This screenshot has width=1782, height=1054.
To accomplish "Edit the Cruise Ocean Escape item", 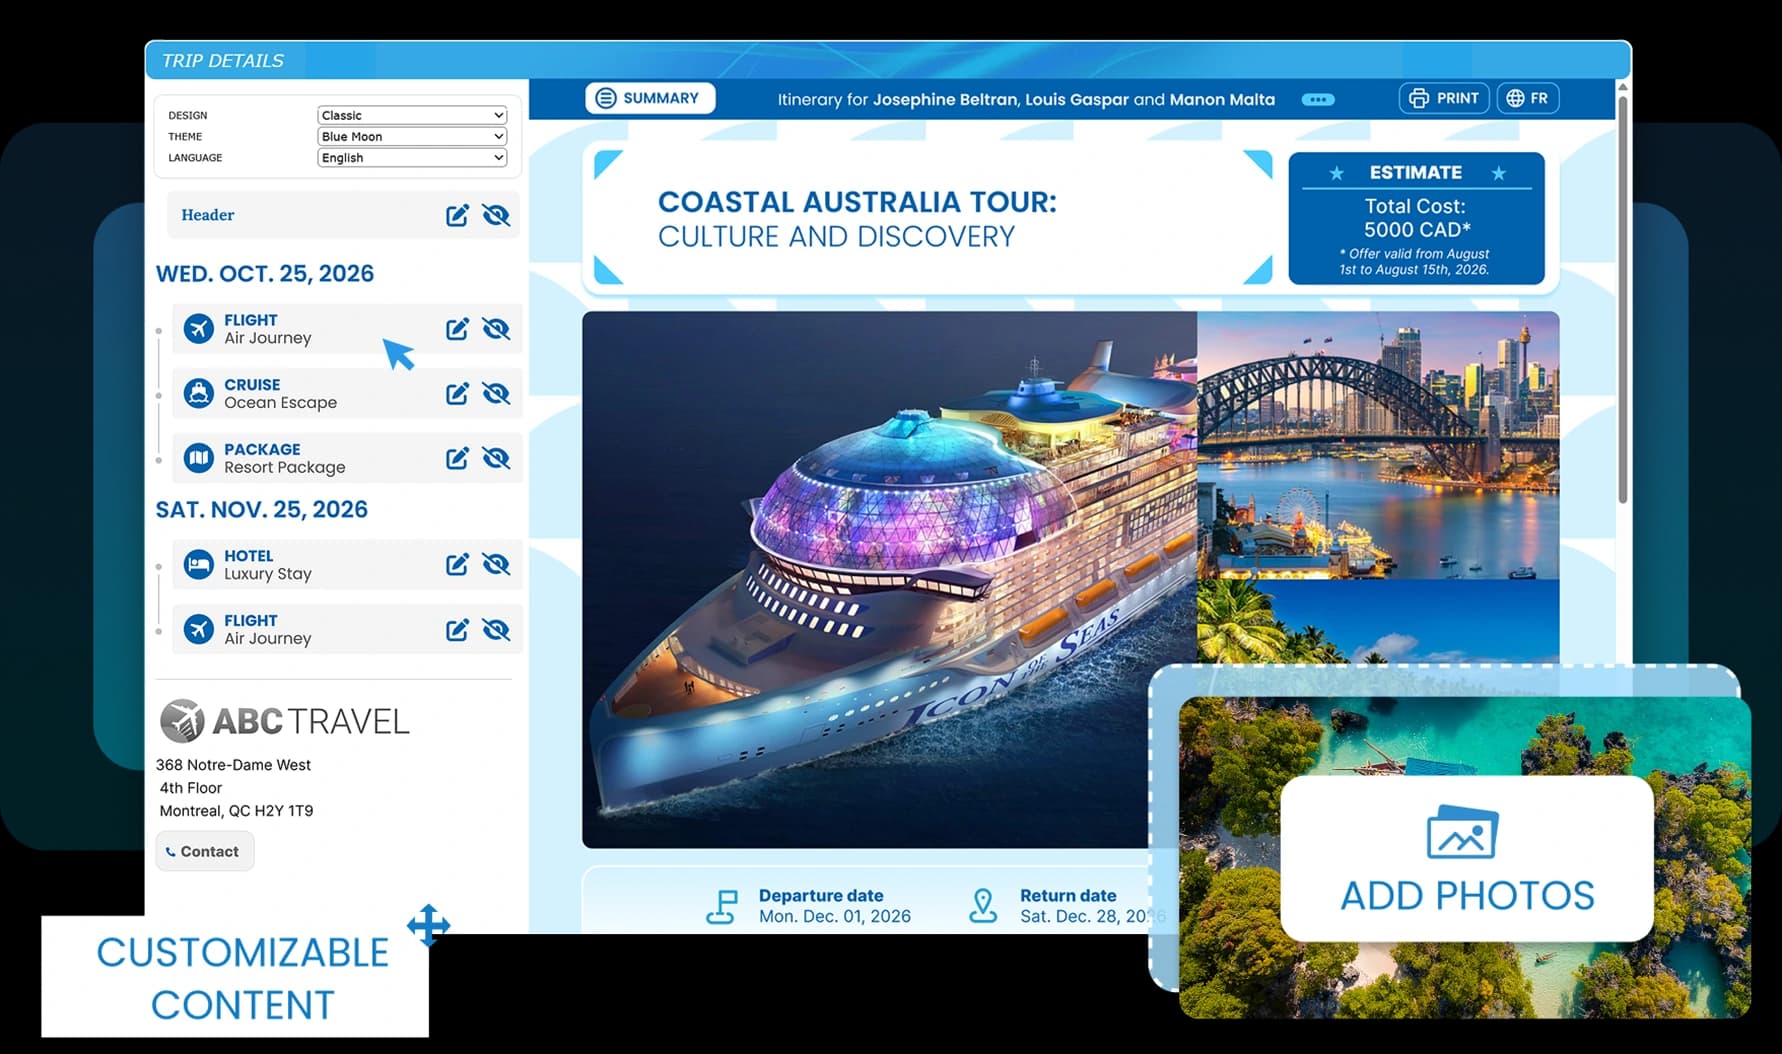I will point(457,394).
